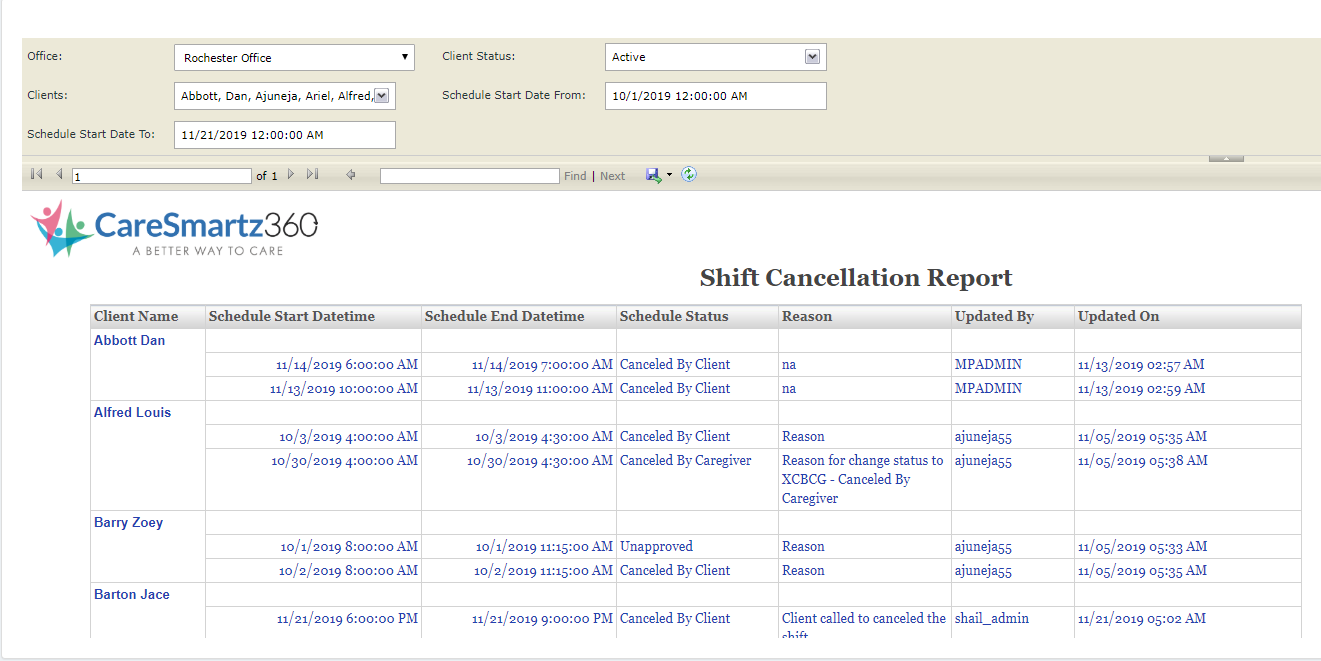Click the Schedule Start Date From field
Screen dimensions: 1321x661
[715, 95]
